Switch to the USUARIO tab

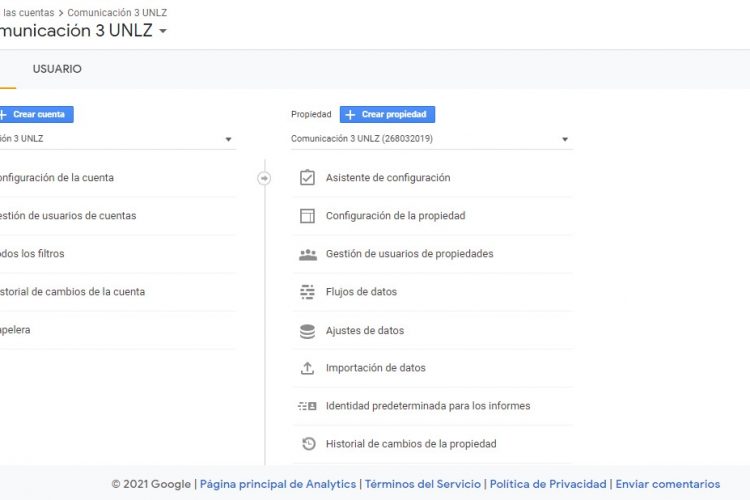click(57, 69)
